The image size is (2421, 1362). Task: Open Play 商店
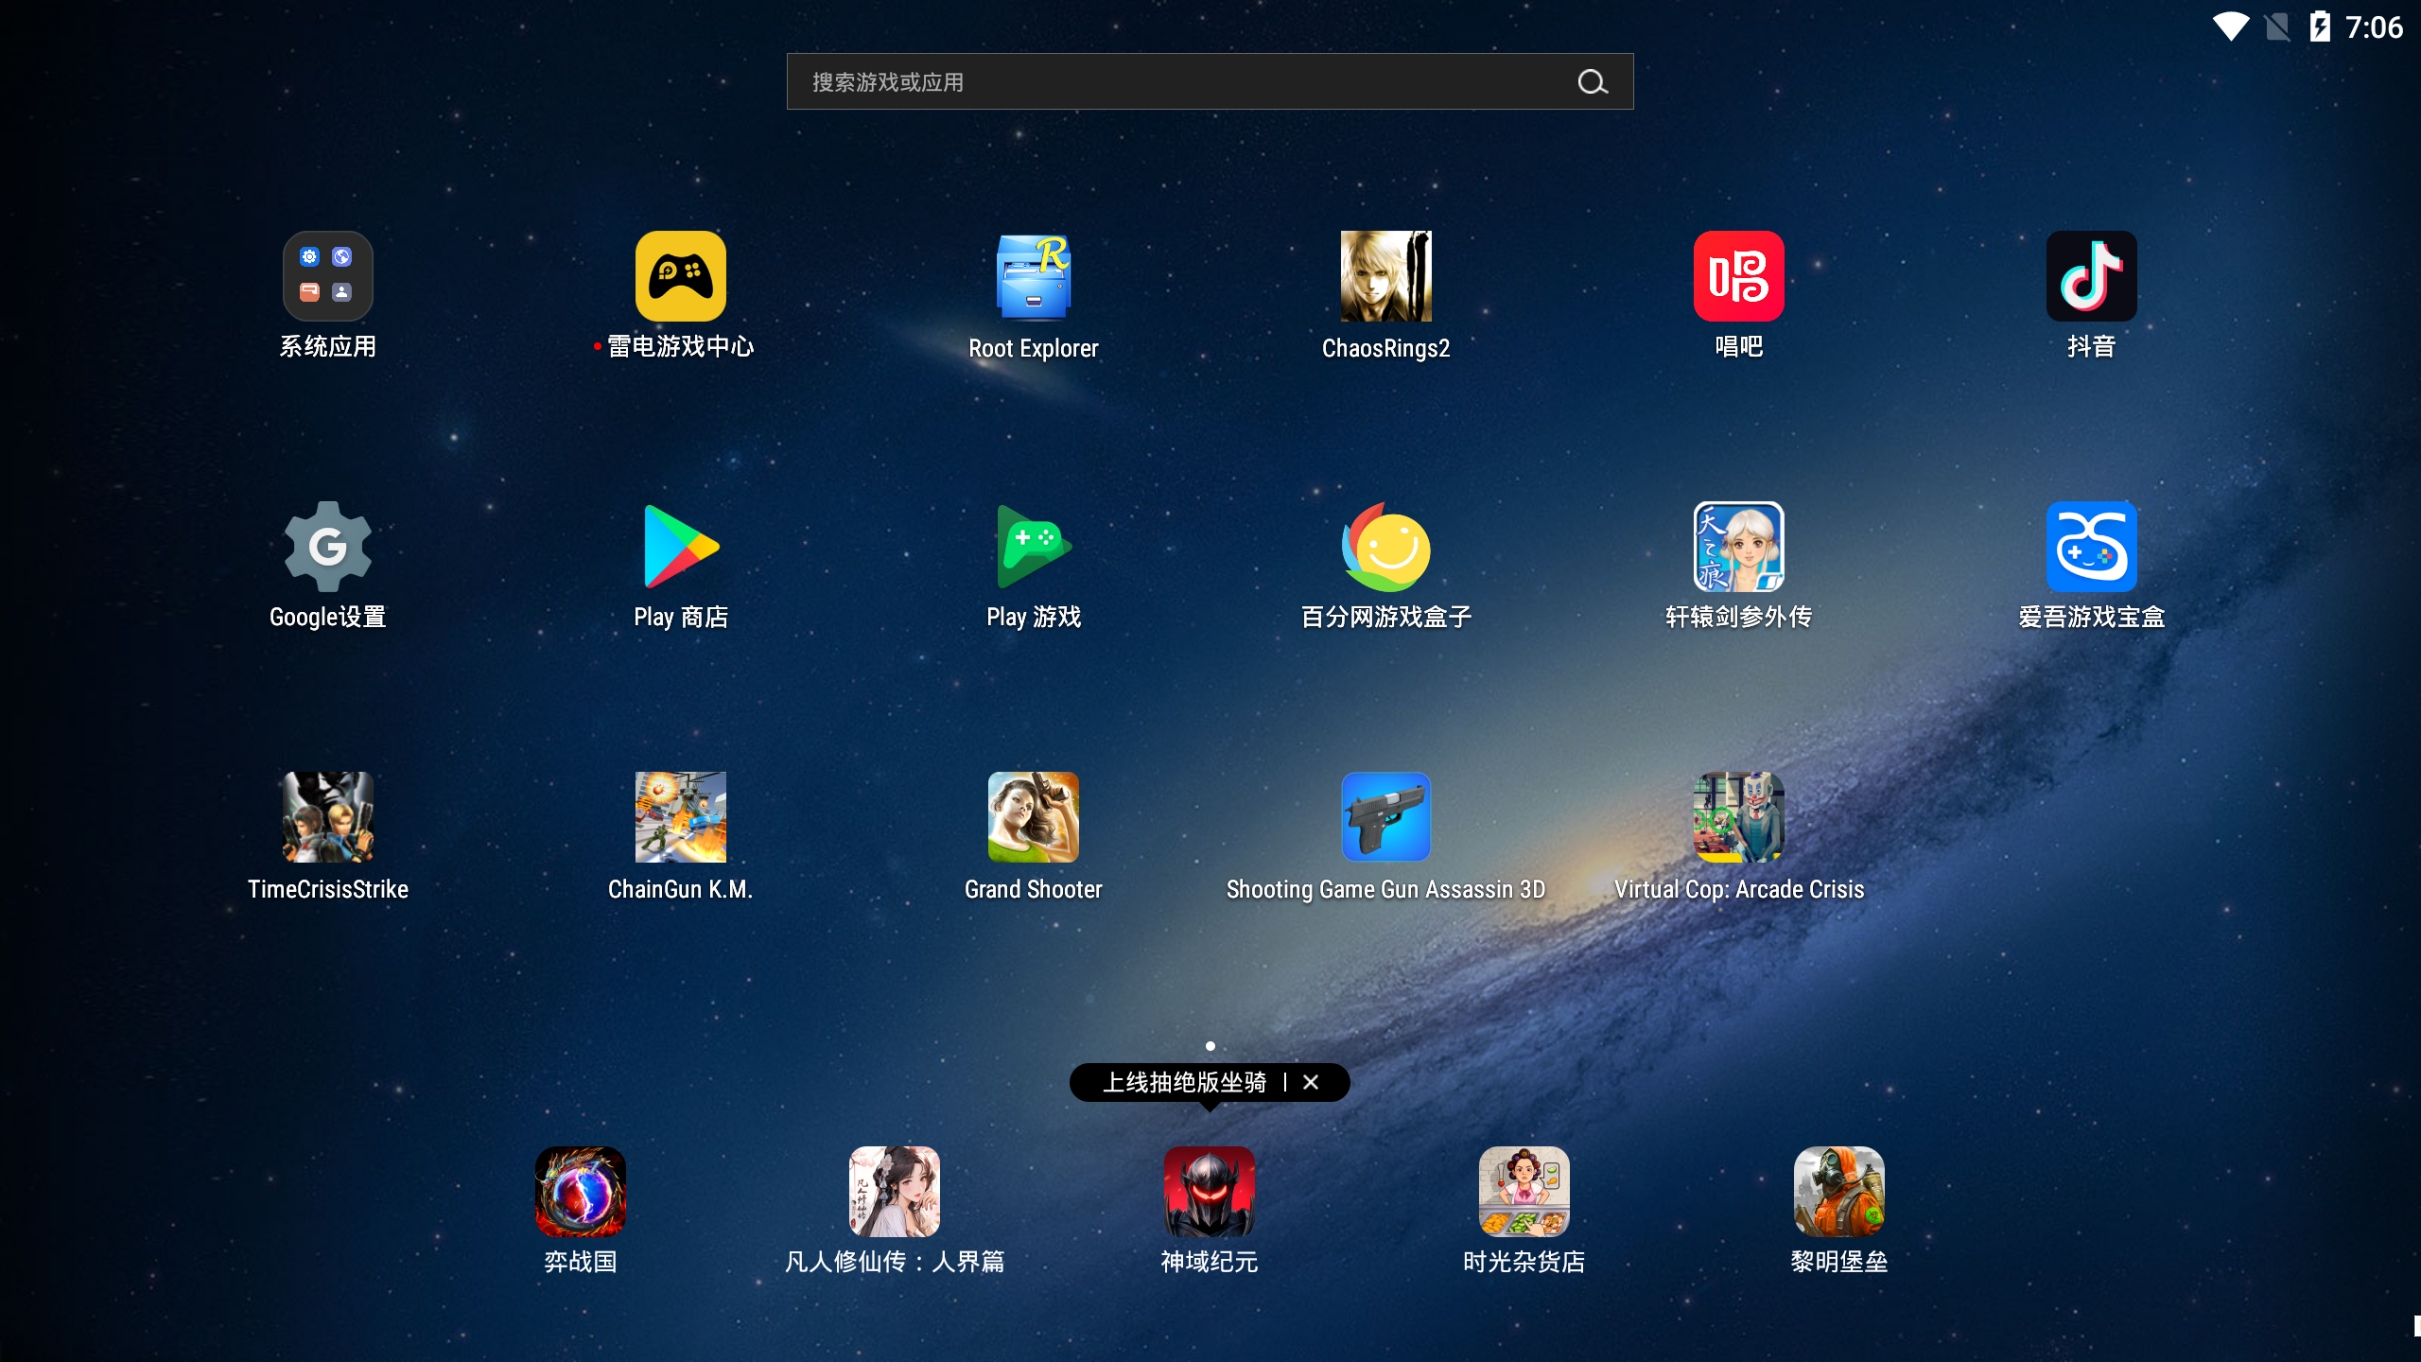click(680, 547)
